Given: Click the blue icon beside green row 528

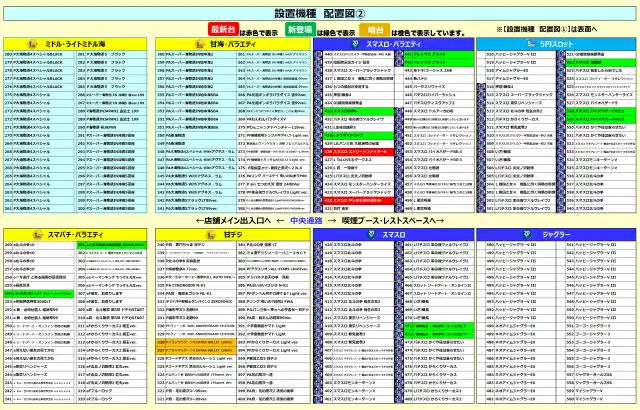Looking at the screenshot, I should pos(561,111).
